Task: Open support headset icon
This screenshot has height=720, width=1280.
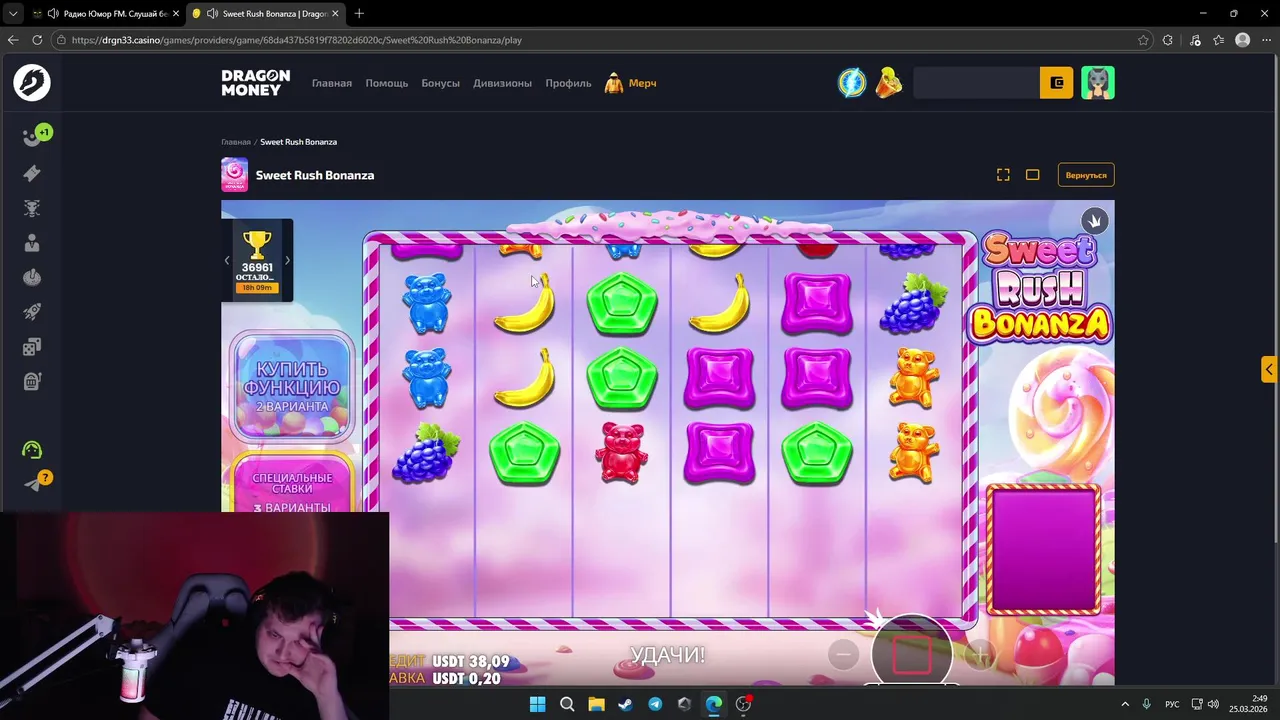Action: (x=32, y=450)
